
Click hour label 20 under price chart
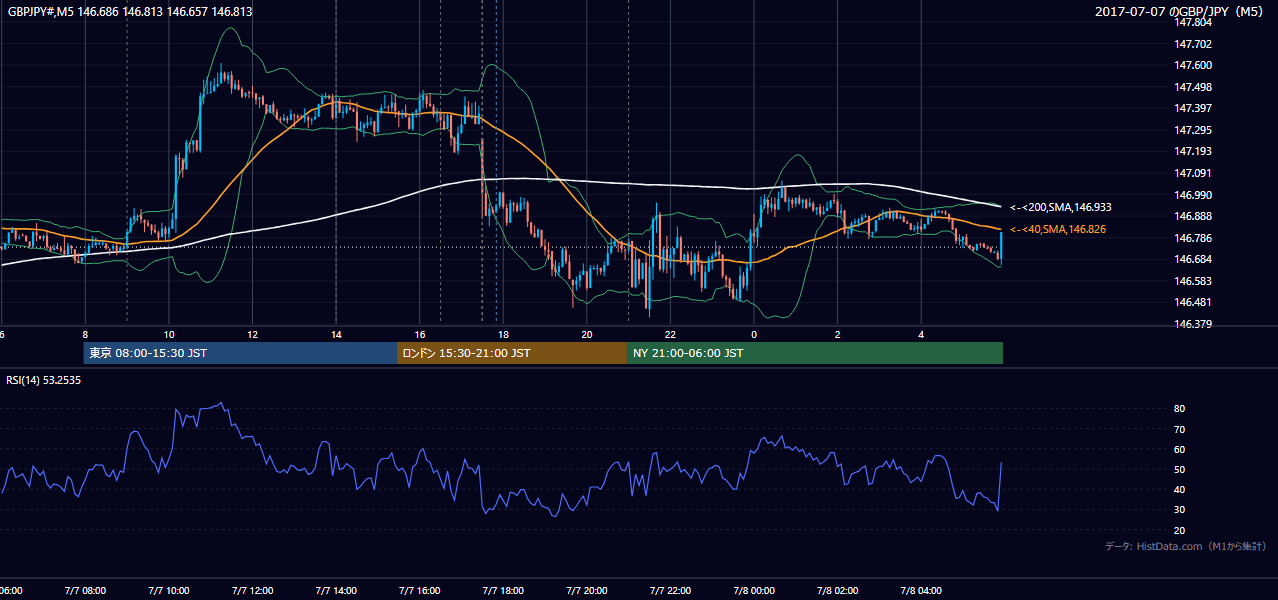[587, 335]
